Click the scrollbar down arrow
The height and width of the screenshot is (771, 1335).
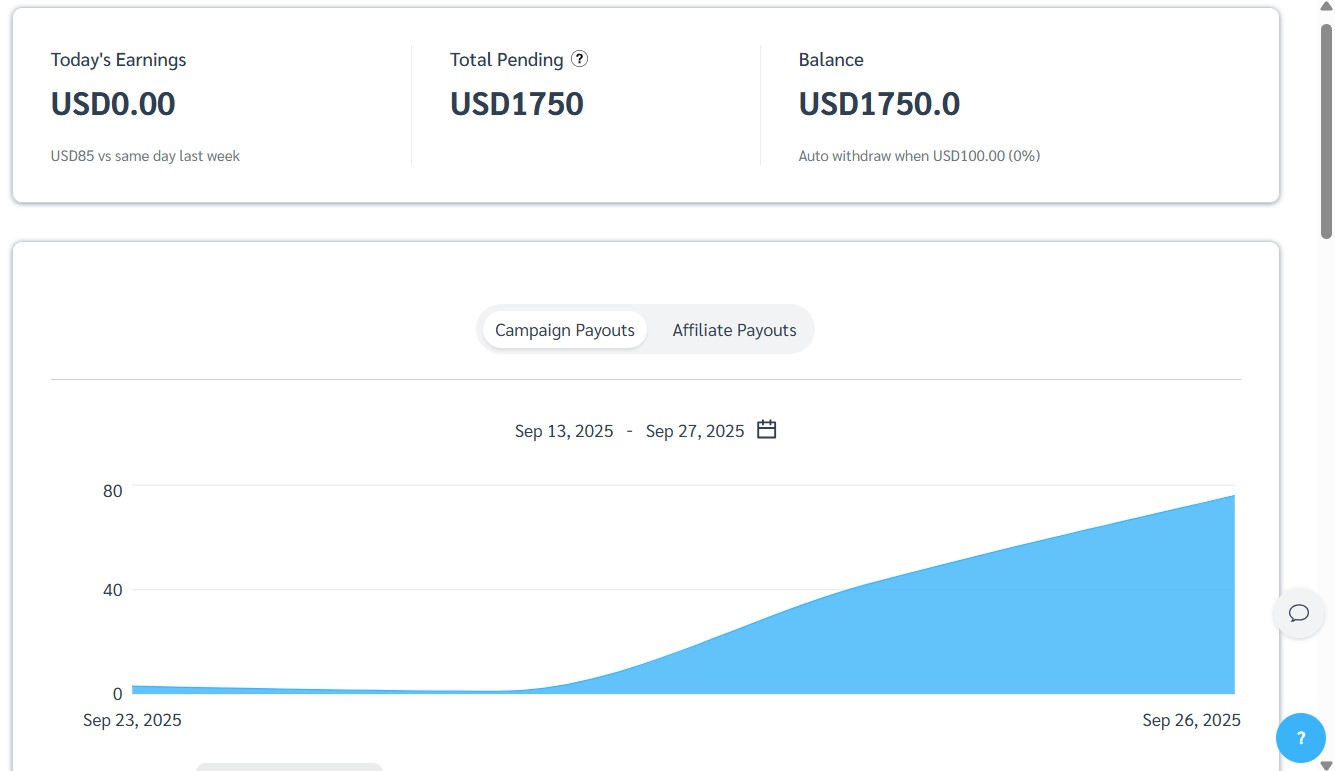pos(1326,764)
